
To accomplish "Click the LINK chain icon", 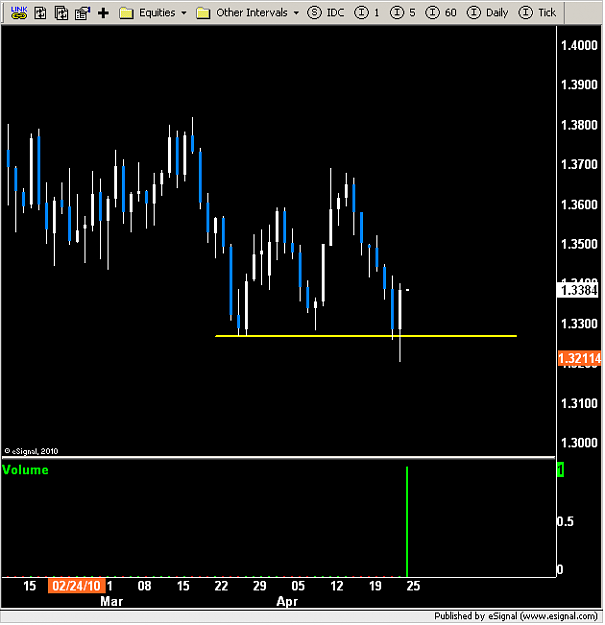I will pyautogui.click(x=19, y=13).
